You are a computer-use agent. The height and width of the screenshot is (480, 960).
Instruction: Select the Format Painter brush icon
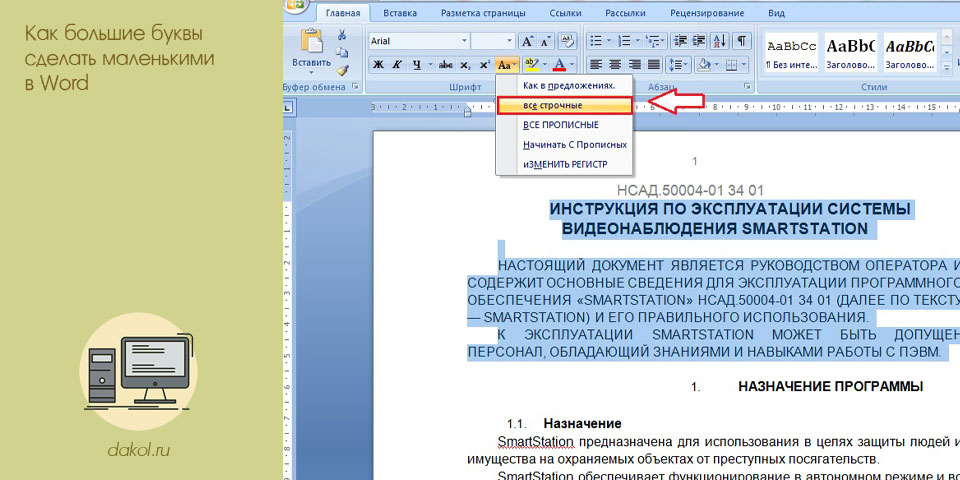click(x=342, y=70)
